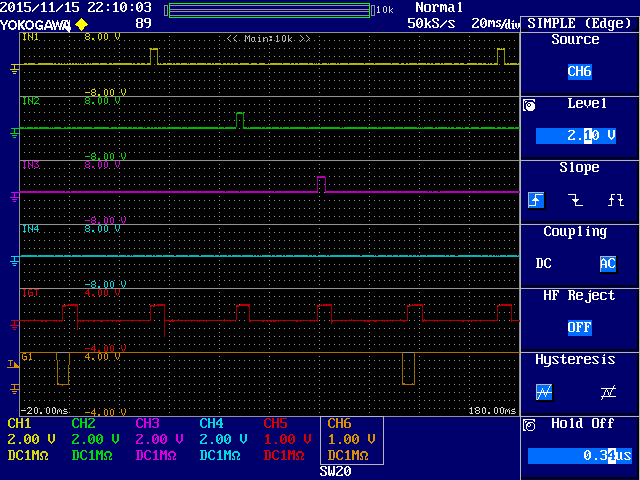
Task: Click the IN2 waveform label
Action: 31,101
